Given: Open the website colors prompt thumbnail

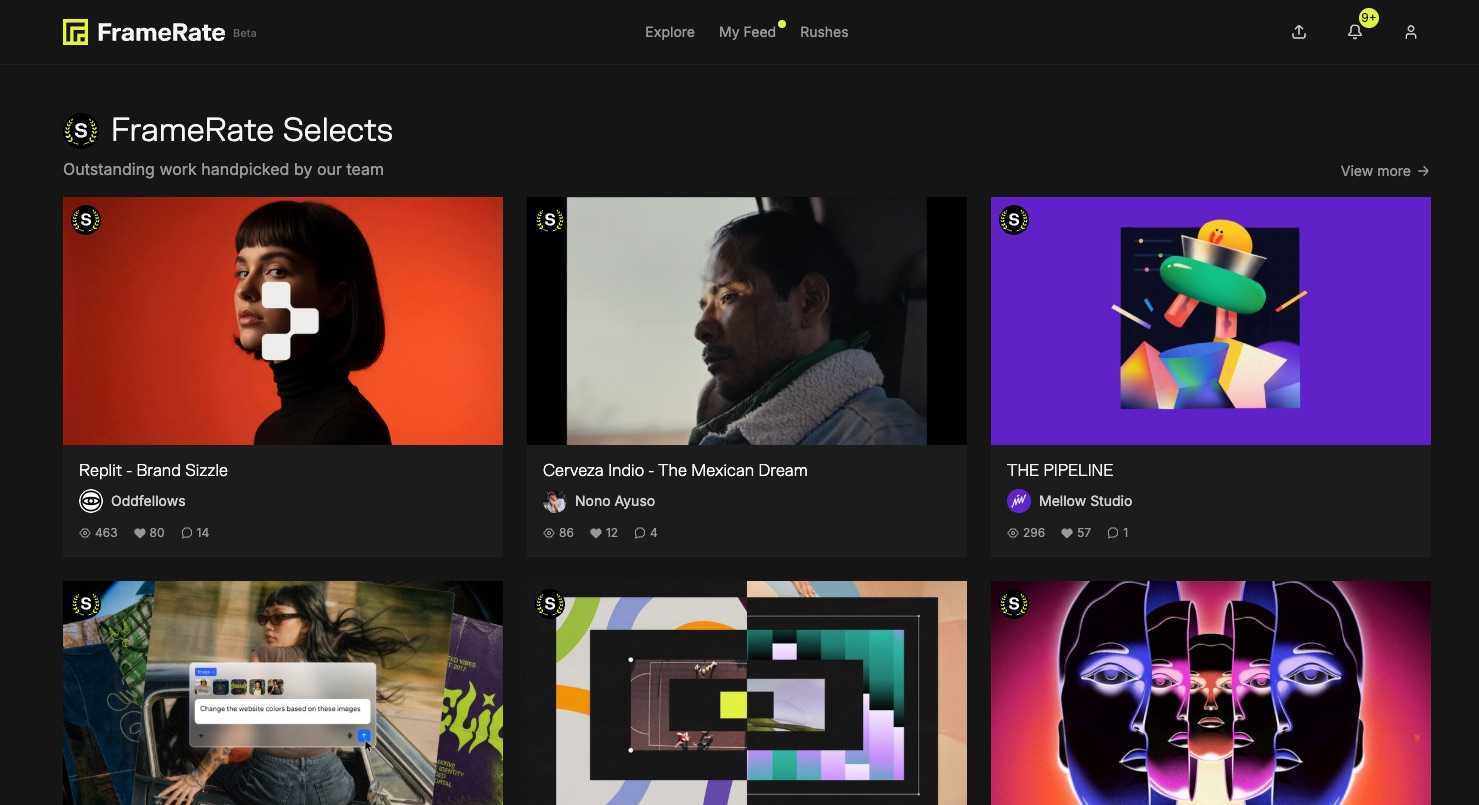Looking at the screenshot, I should (x=283, y=693).
